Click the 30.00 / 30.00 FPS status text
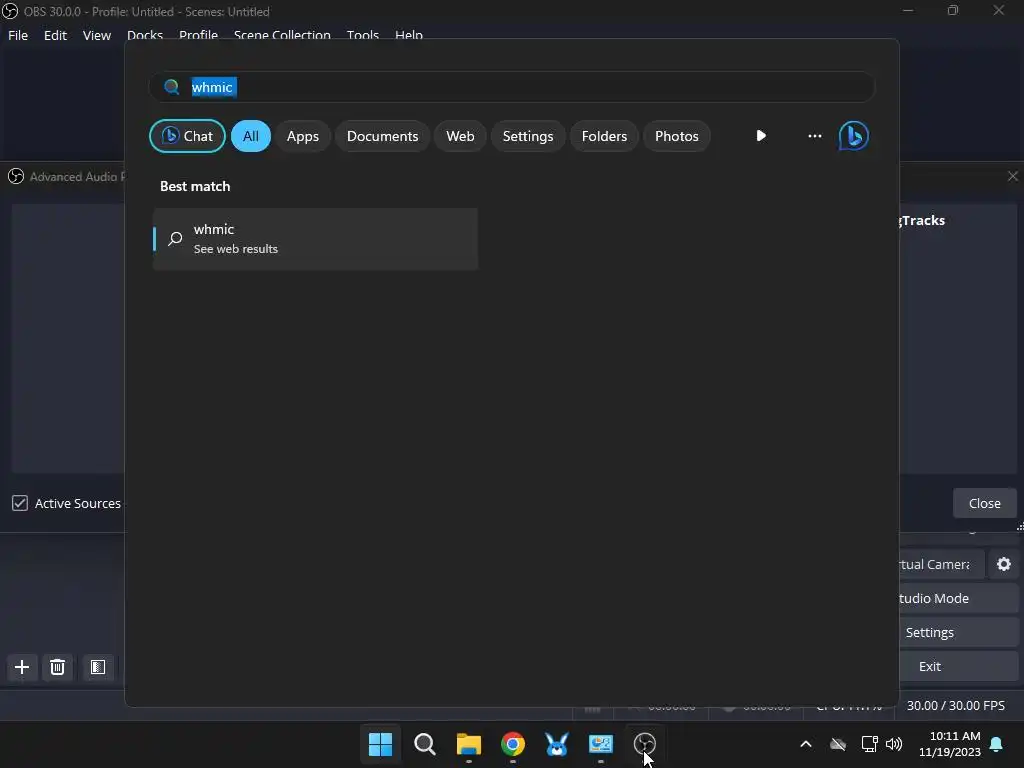Screen dimensions: 1024x768 coord(955,705)
